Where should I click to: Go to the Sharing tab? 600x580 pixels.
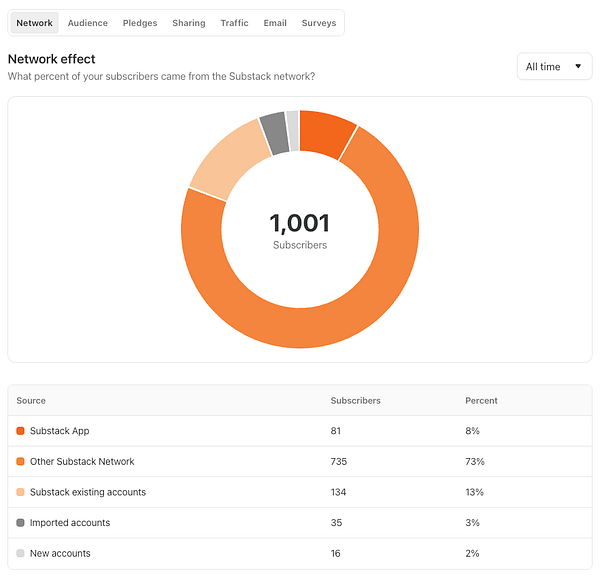(189, 23)
